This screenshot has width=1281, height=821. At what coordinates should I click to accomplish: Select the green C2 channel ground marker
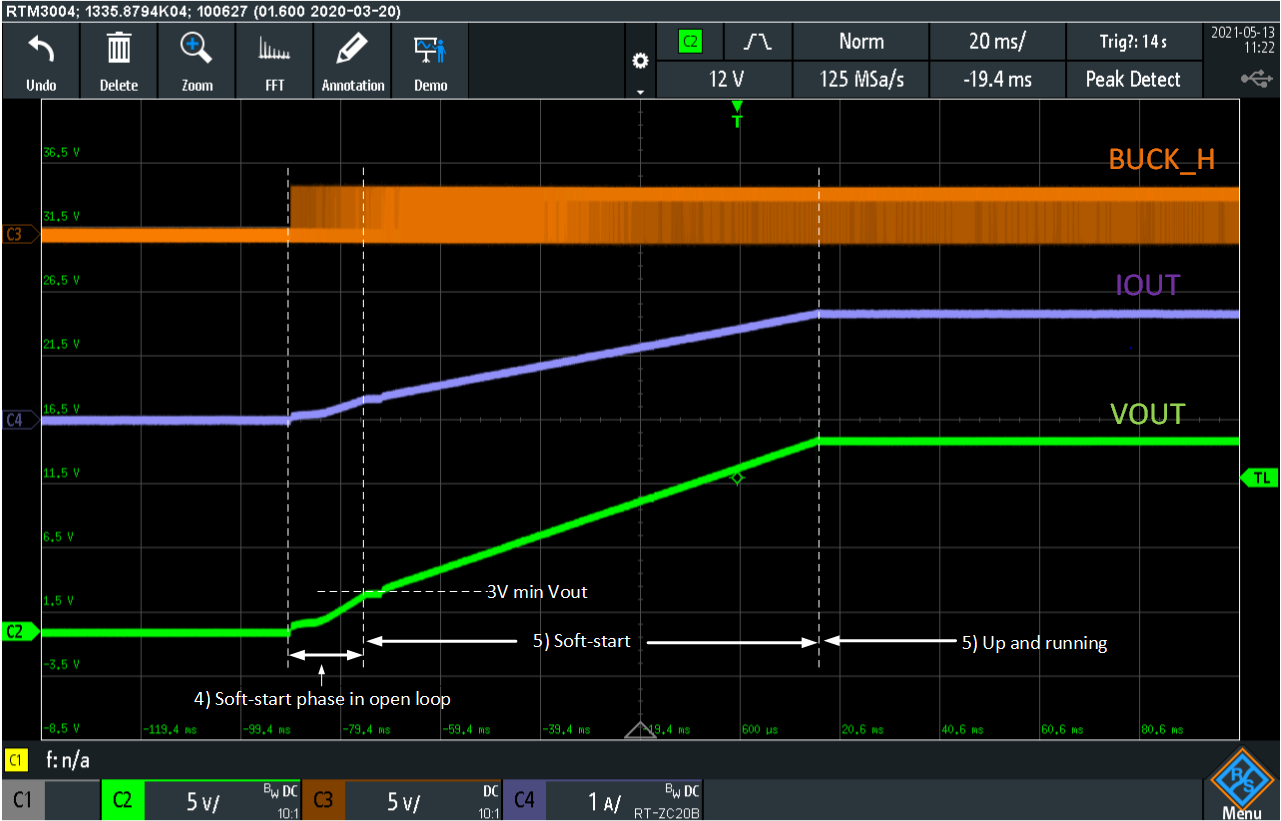click(x=20, y=631)
